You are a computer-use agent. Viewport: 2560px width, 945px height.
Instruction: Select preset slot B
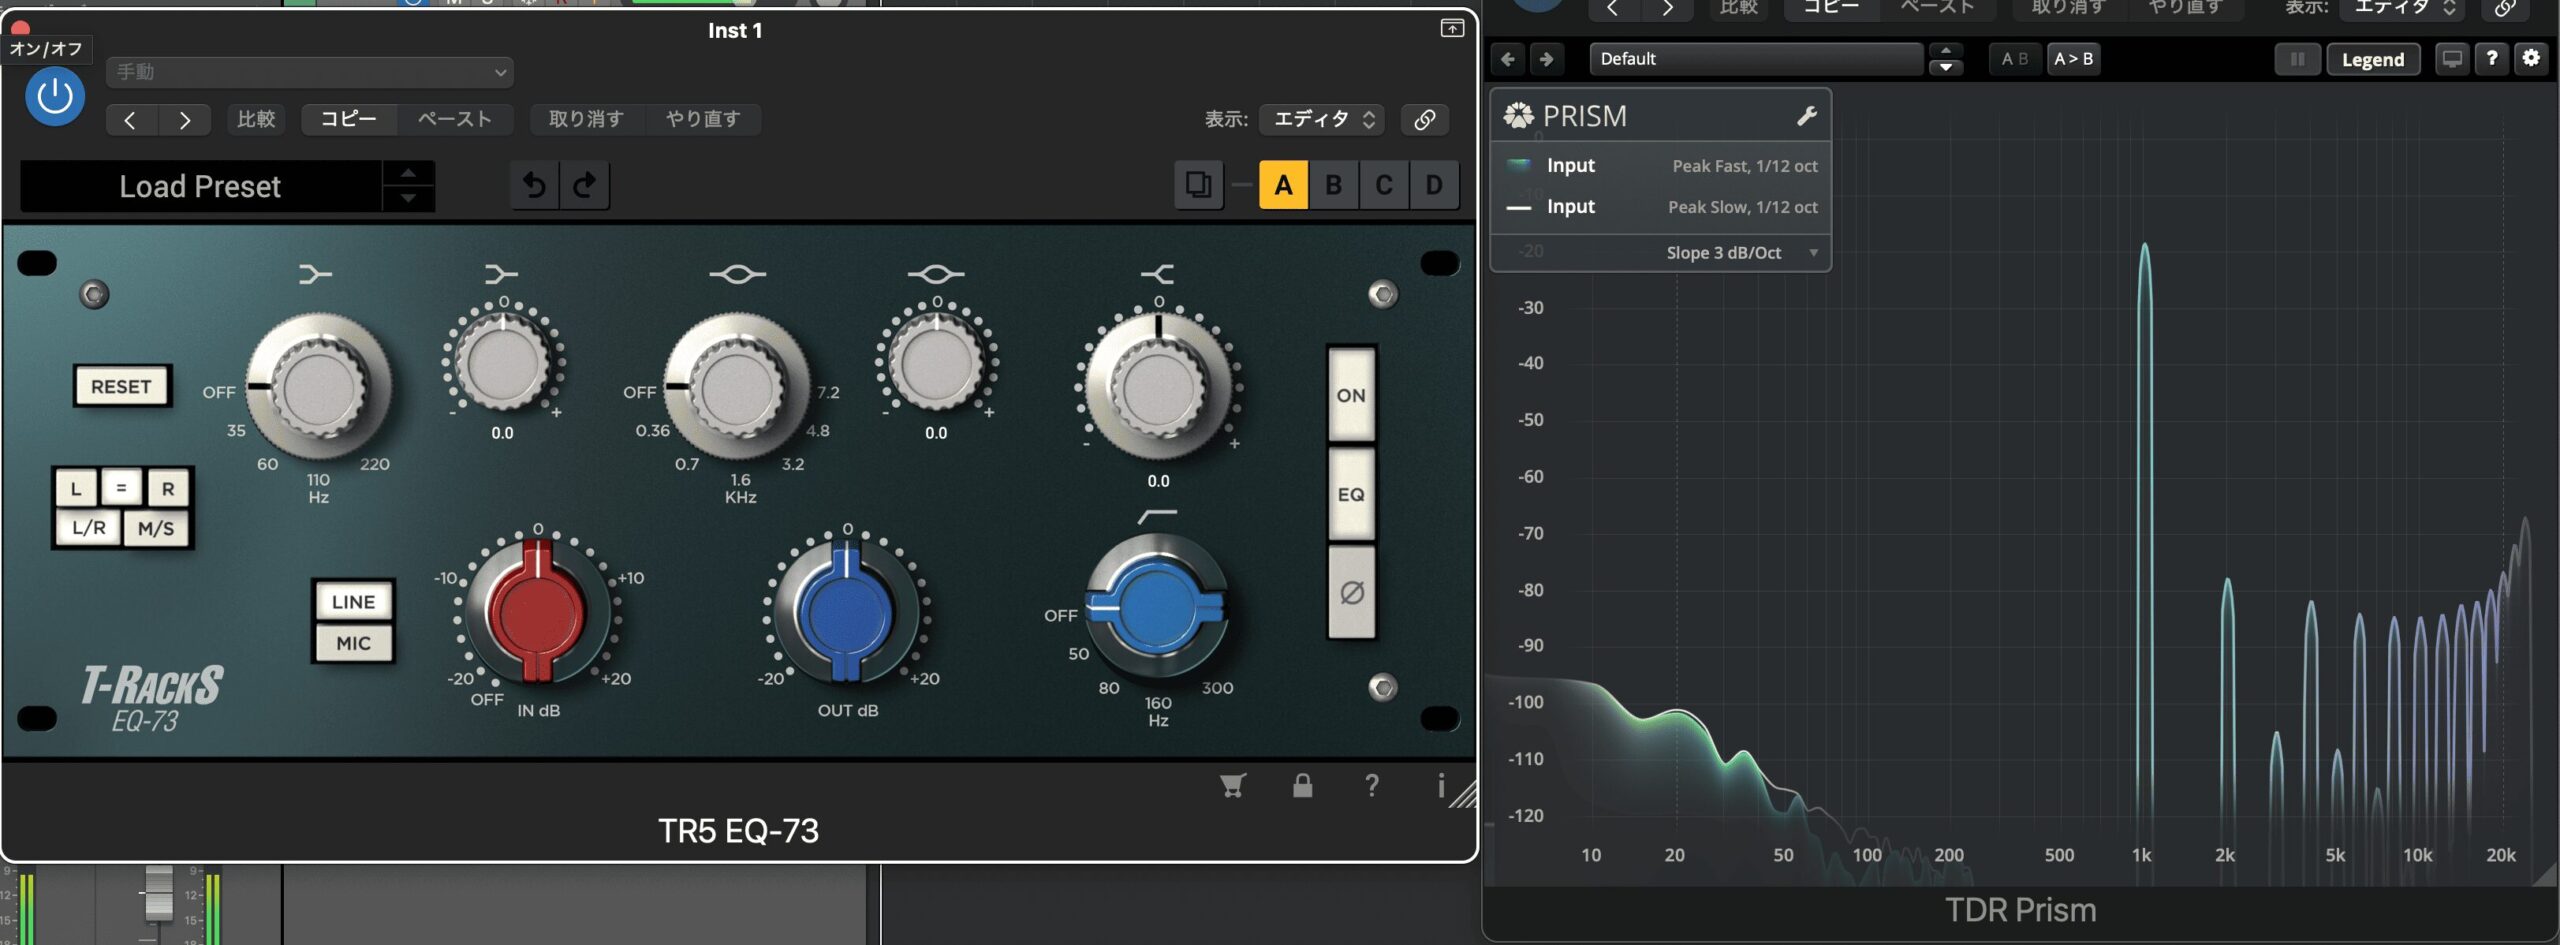point(1333,185)
